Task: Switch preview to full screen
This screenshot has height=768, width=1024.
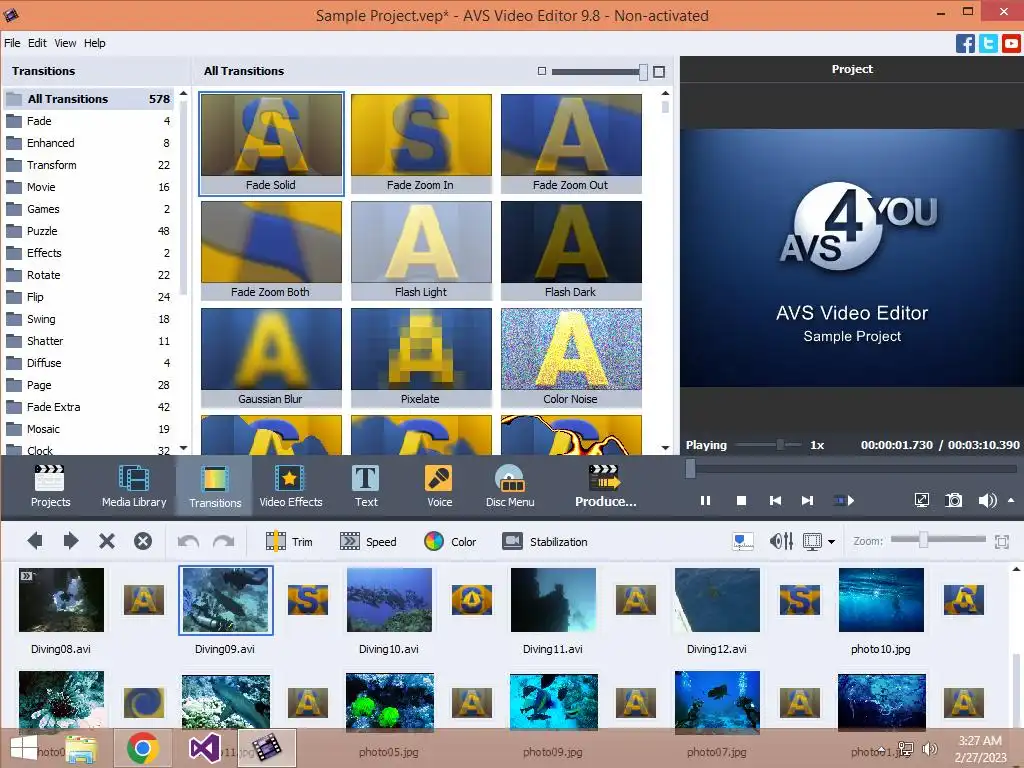Action: 921,500
